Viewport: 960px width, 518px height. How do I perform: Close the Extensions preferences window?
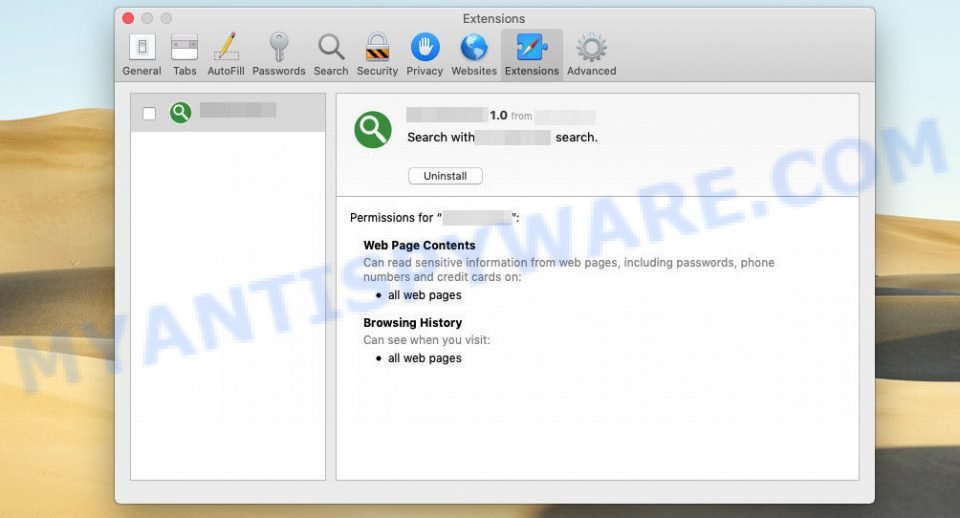pyautogui.click(x=128, y=18)
